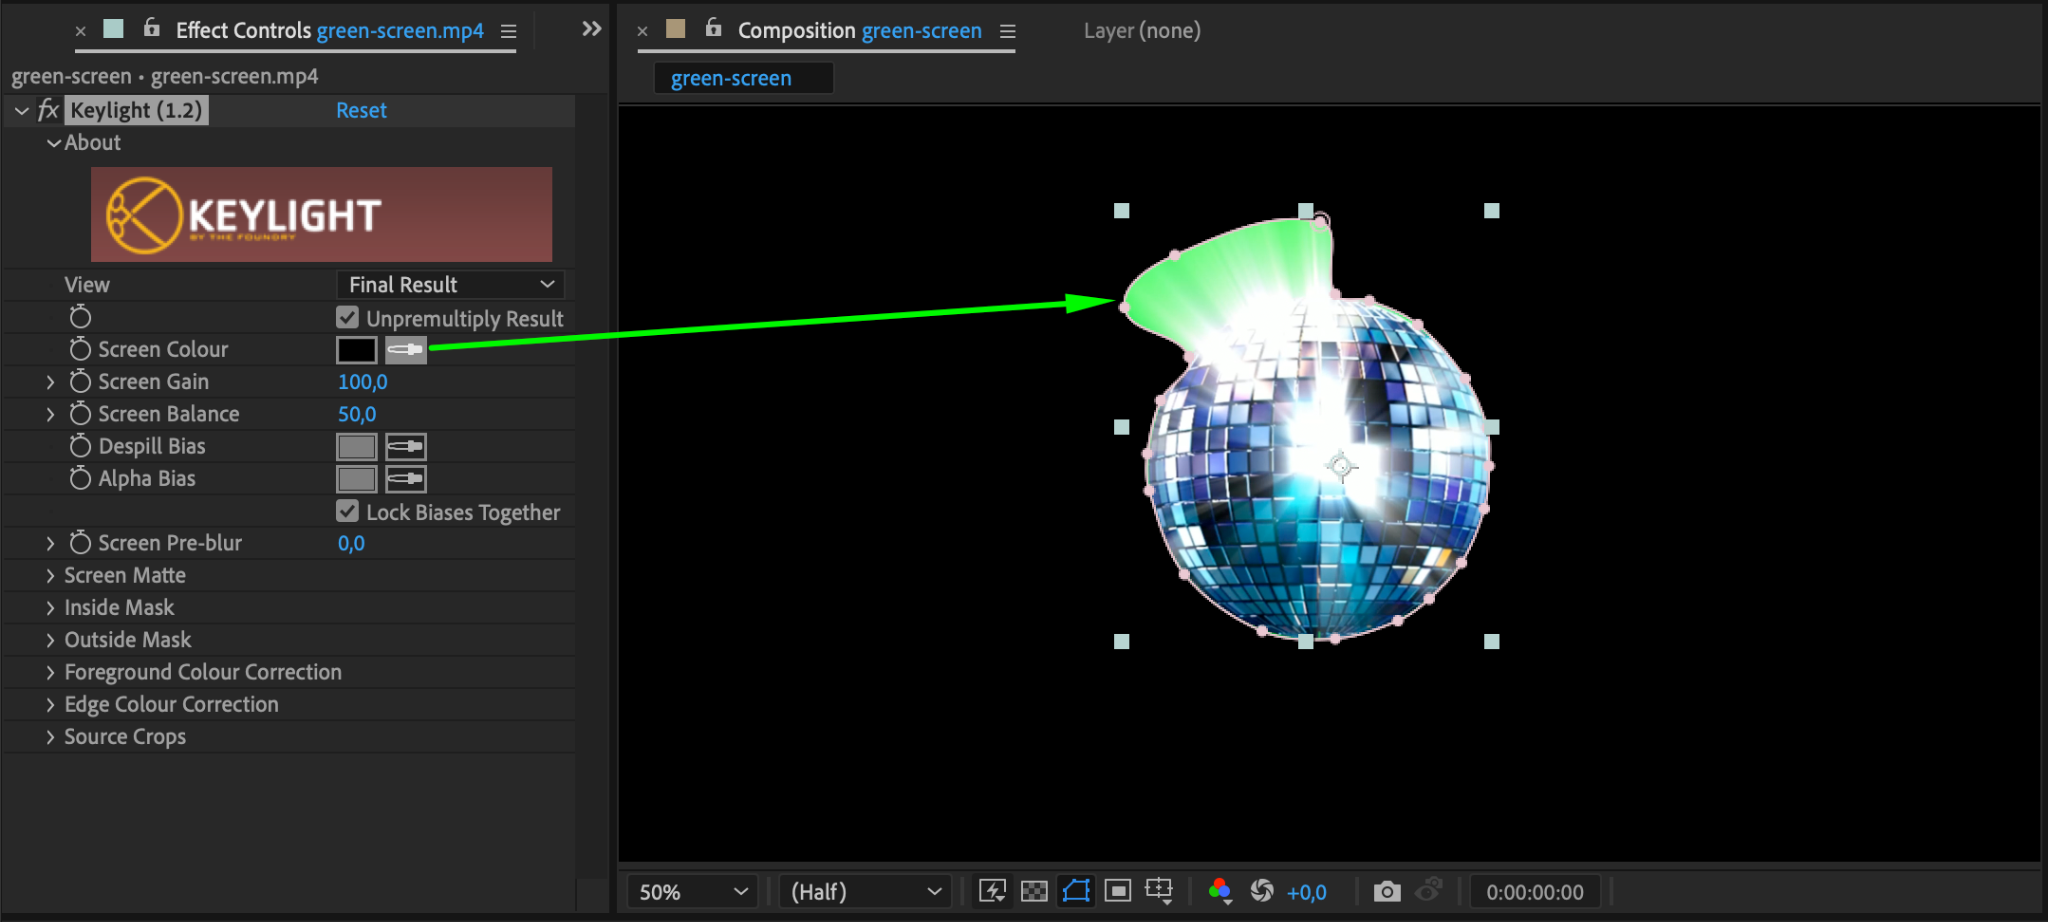The height and width of the screenshot is (922, 2048).
Task: Switch to the Layer (none) panel tab
Action: click(x=1142, y=31)
